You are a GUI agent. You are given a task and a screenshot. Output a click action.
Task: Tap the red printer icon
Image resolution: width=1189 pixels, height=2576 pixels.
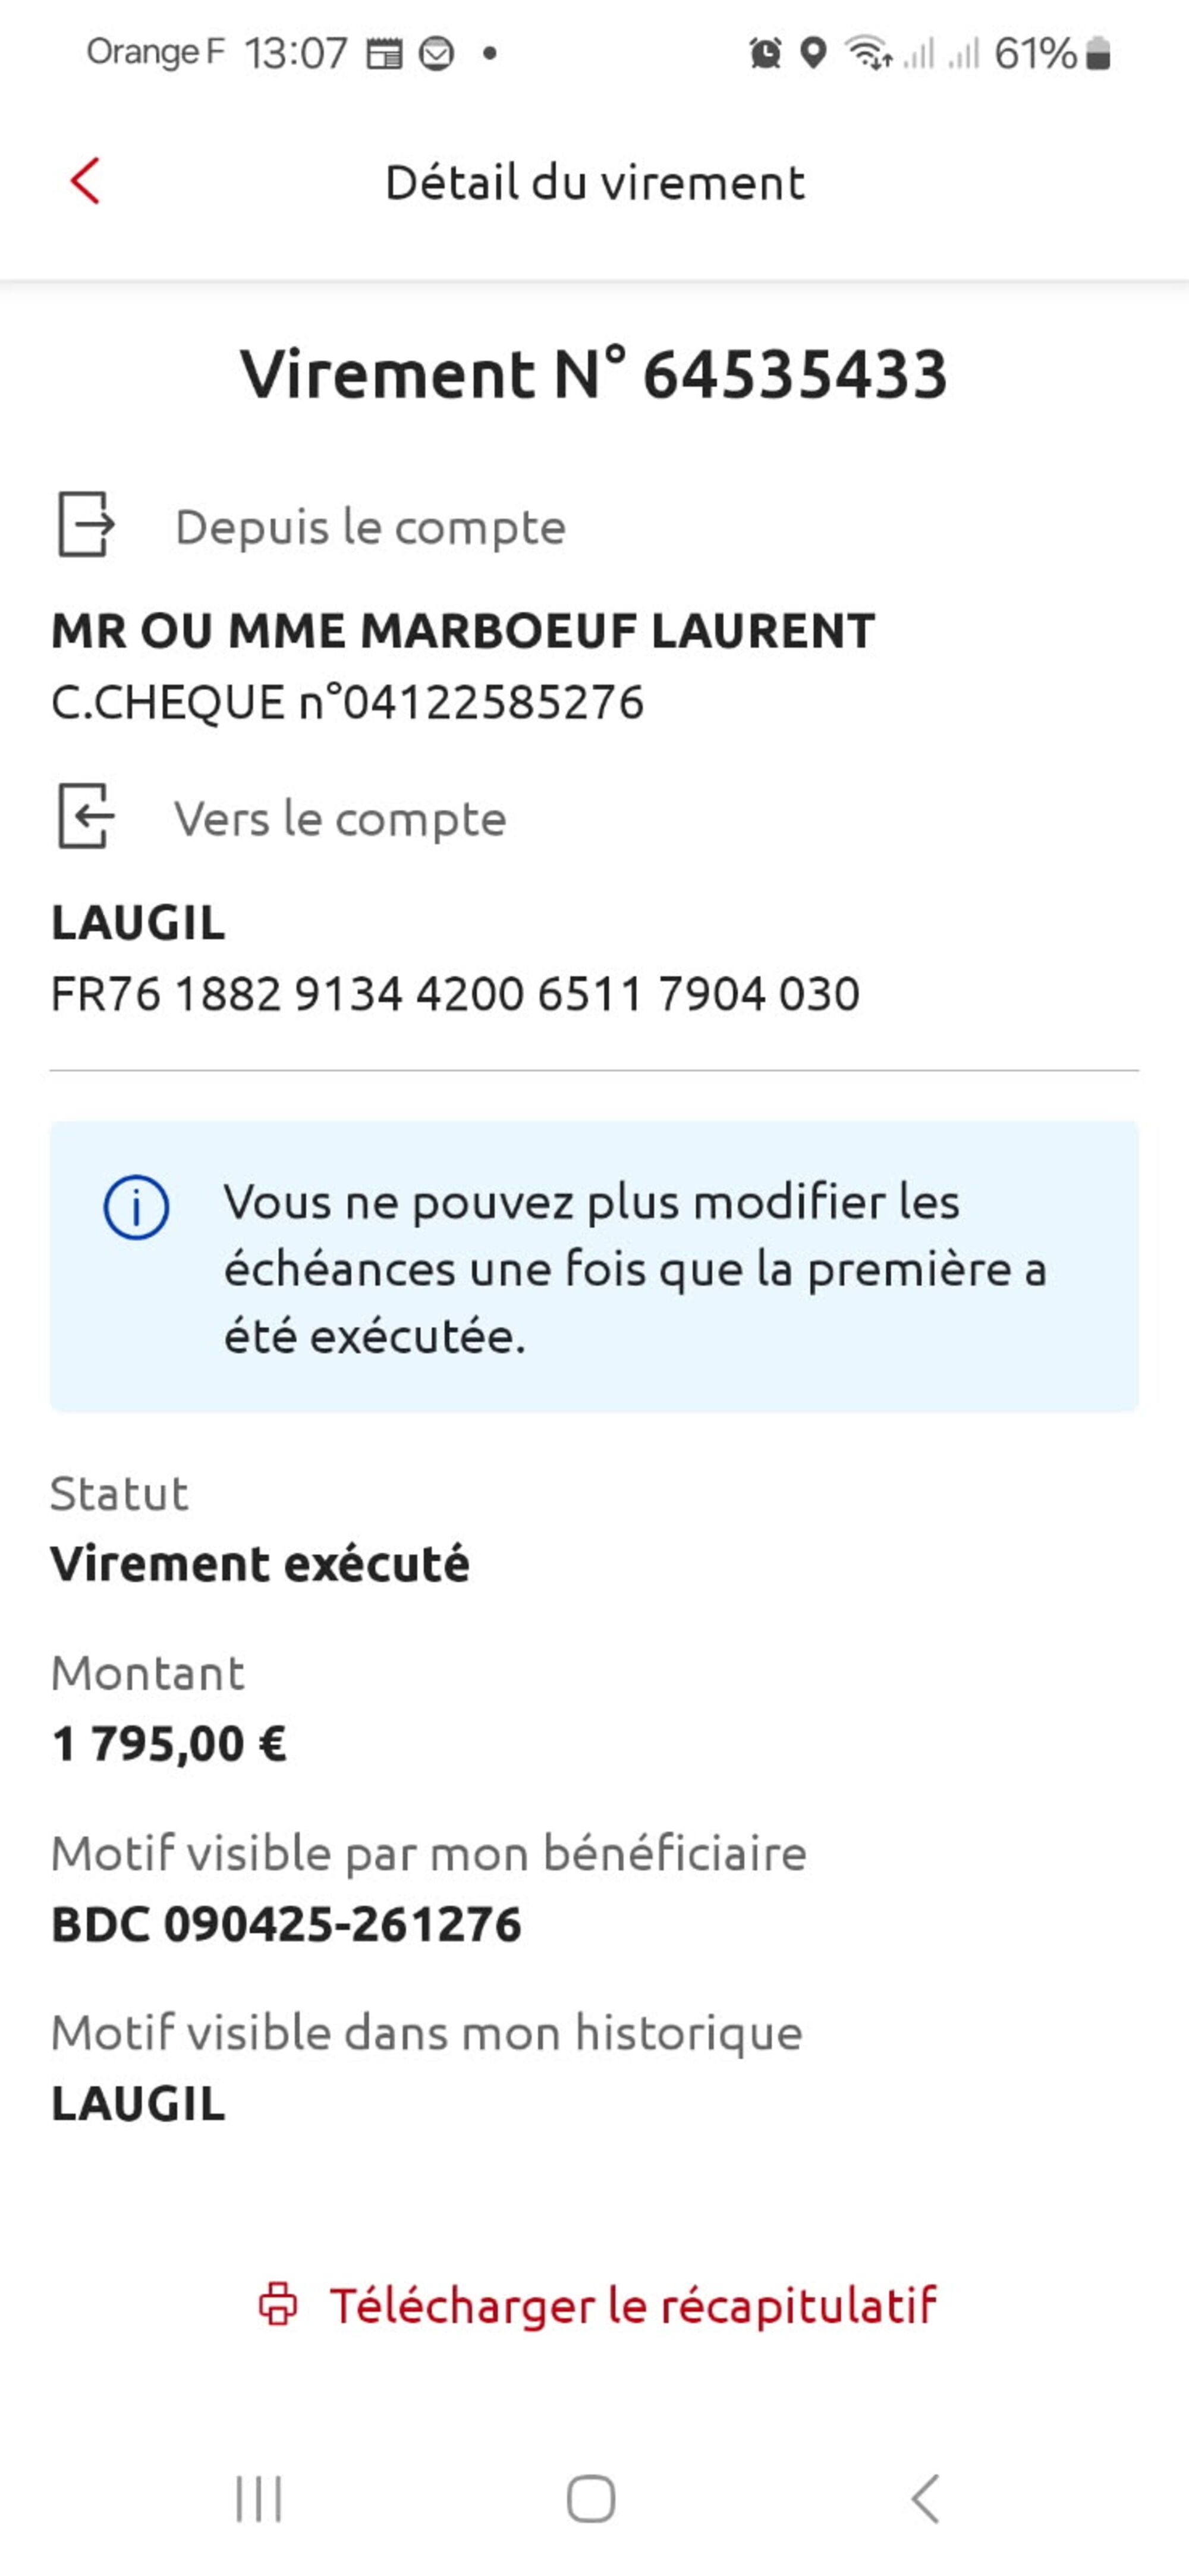coord(278,2304)
